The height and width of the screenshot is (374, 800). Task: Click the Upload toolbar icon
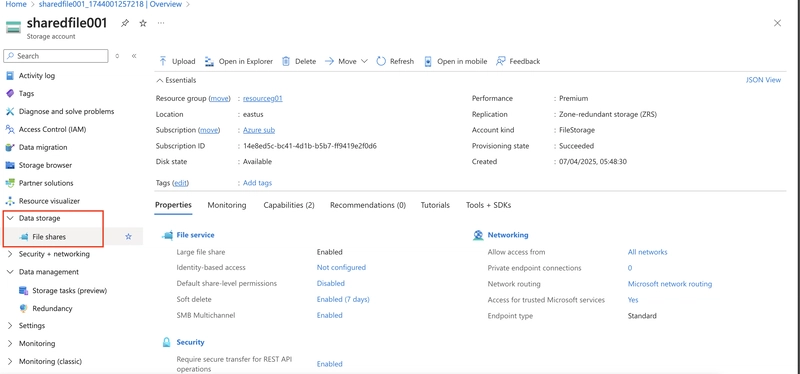click(163, 61)
